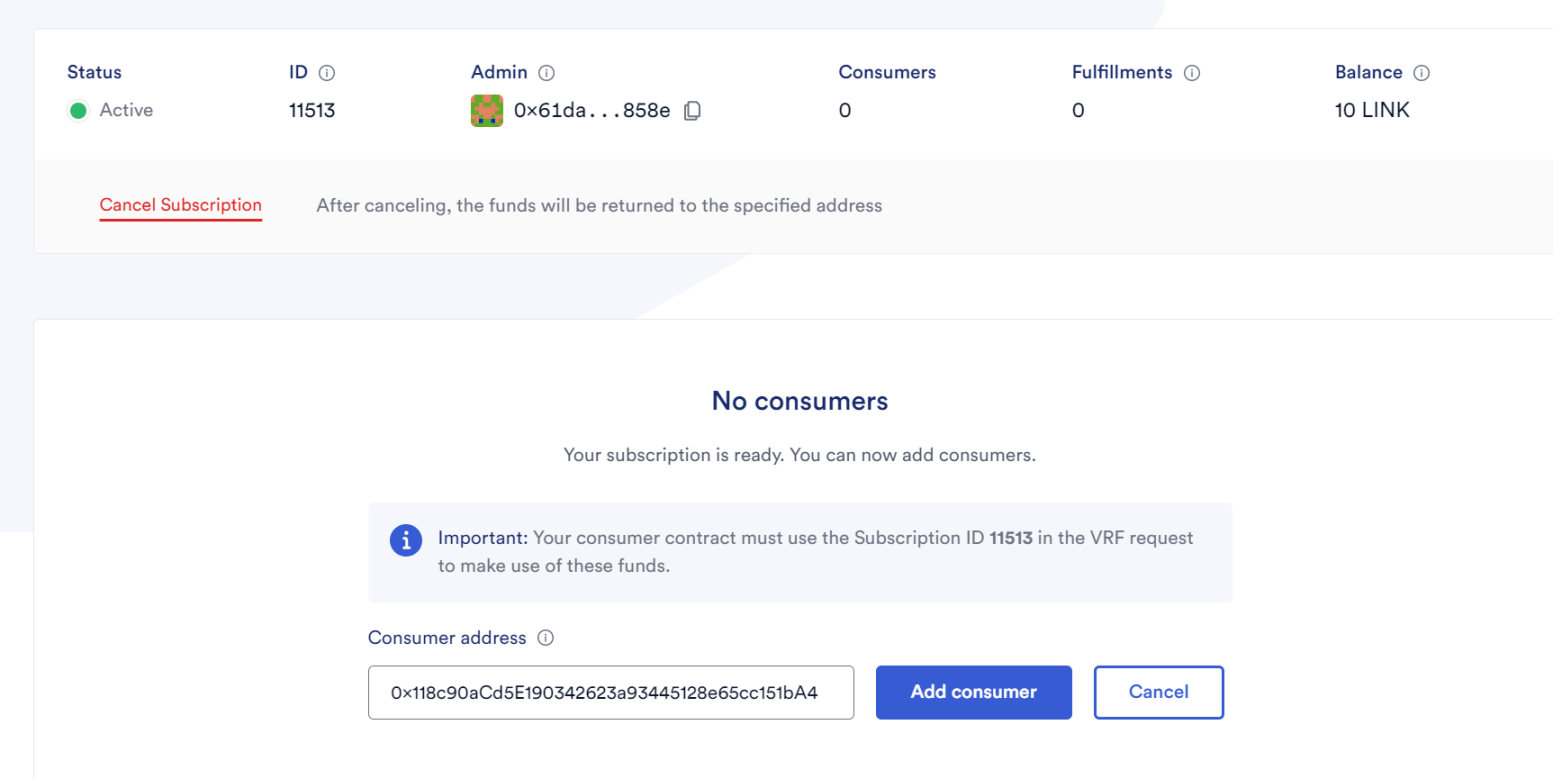
Task: Click the bold 11513 in Important notice
Action: point(1010,538)
